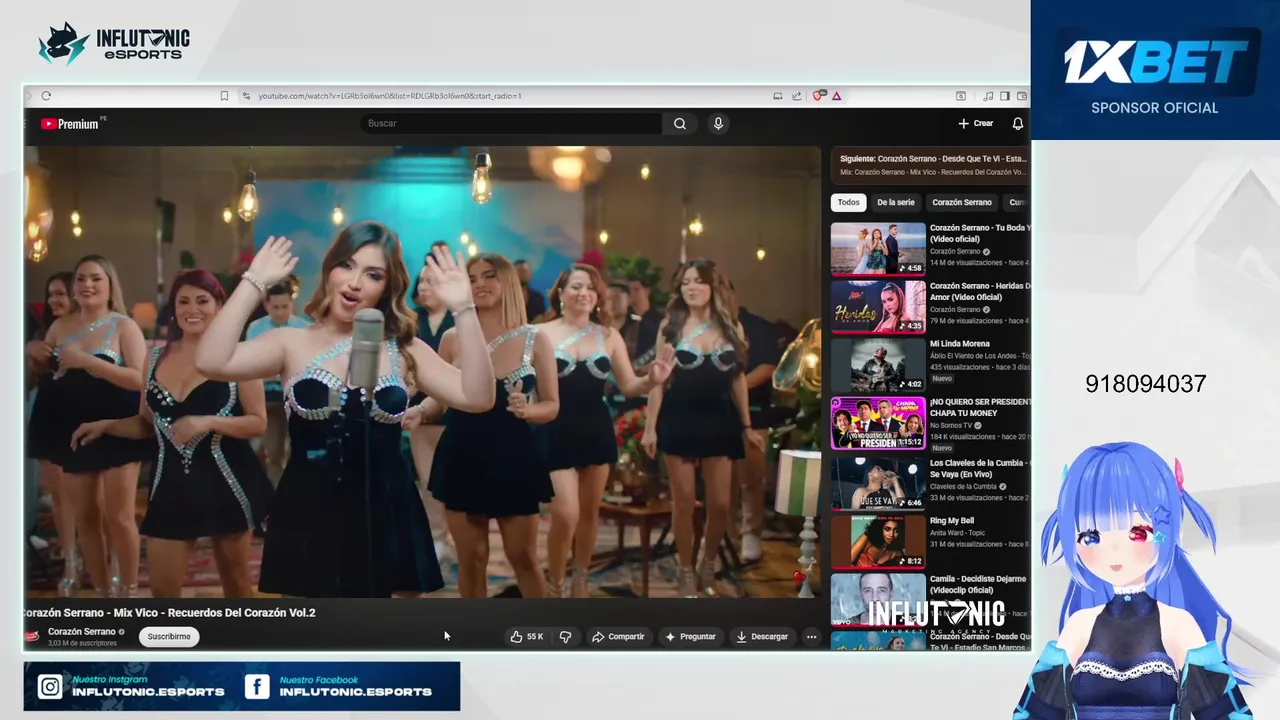The height and width of the screenshot is (720, 1280).
Task: Open the media control music-note icon
Action: 988,96
